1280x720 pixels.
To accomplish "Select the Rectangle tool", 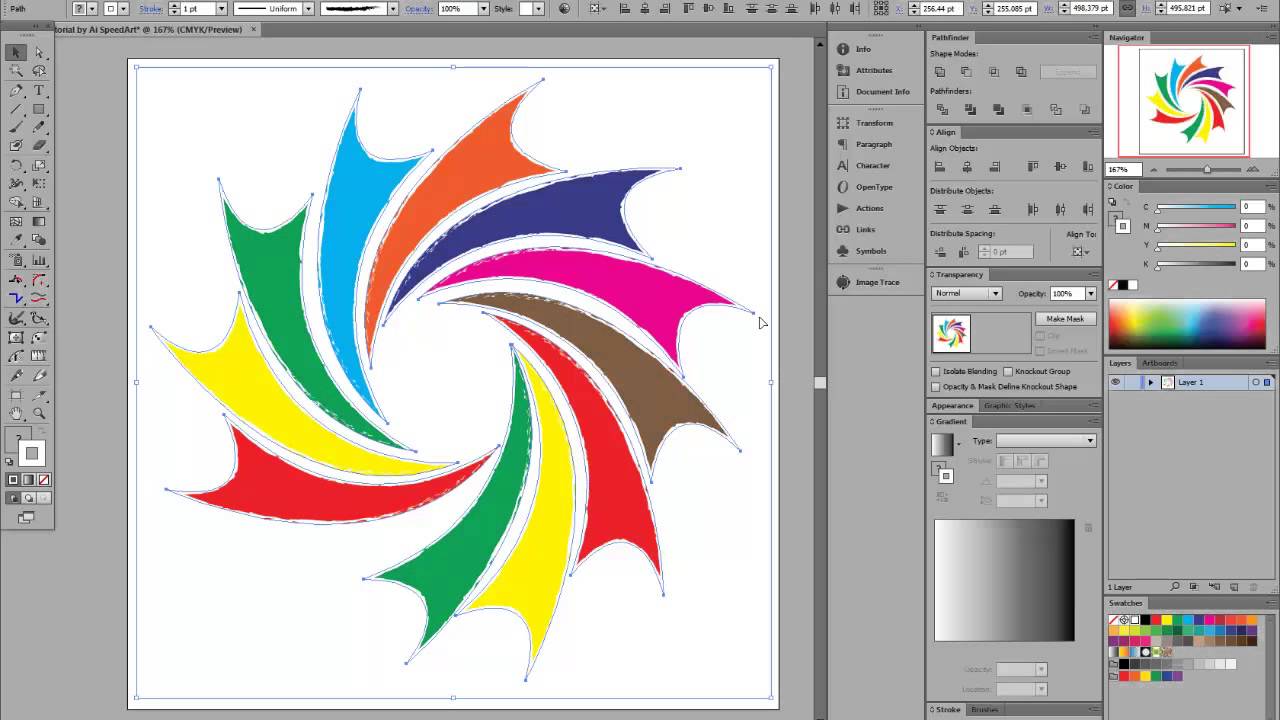I will click(39, 109).
